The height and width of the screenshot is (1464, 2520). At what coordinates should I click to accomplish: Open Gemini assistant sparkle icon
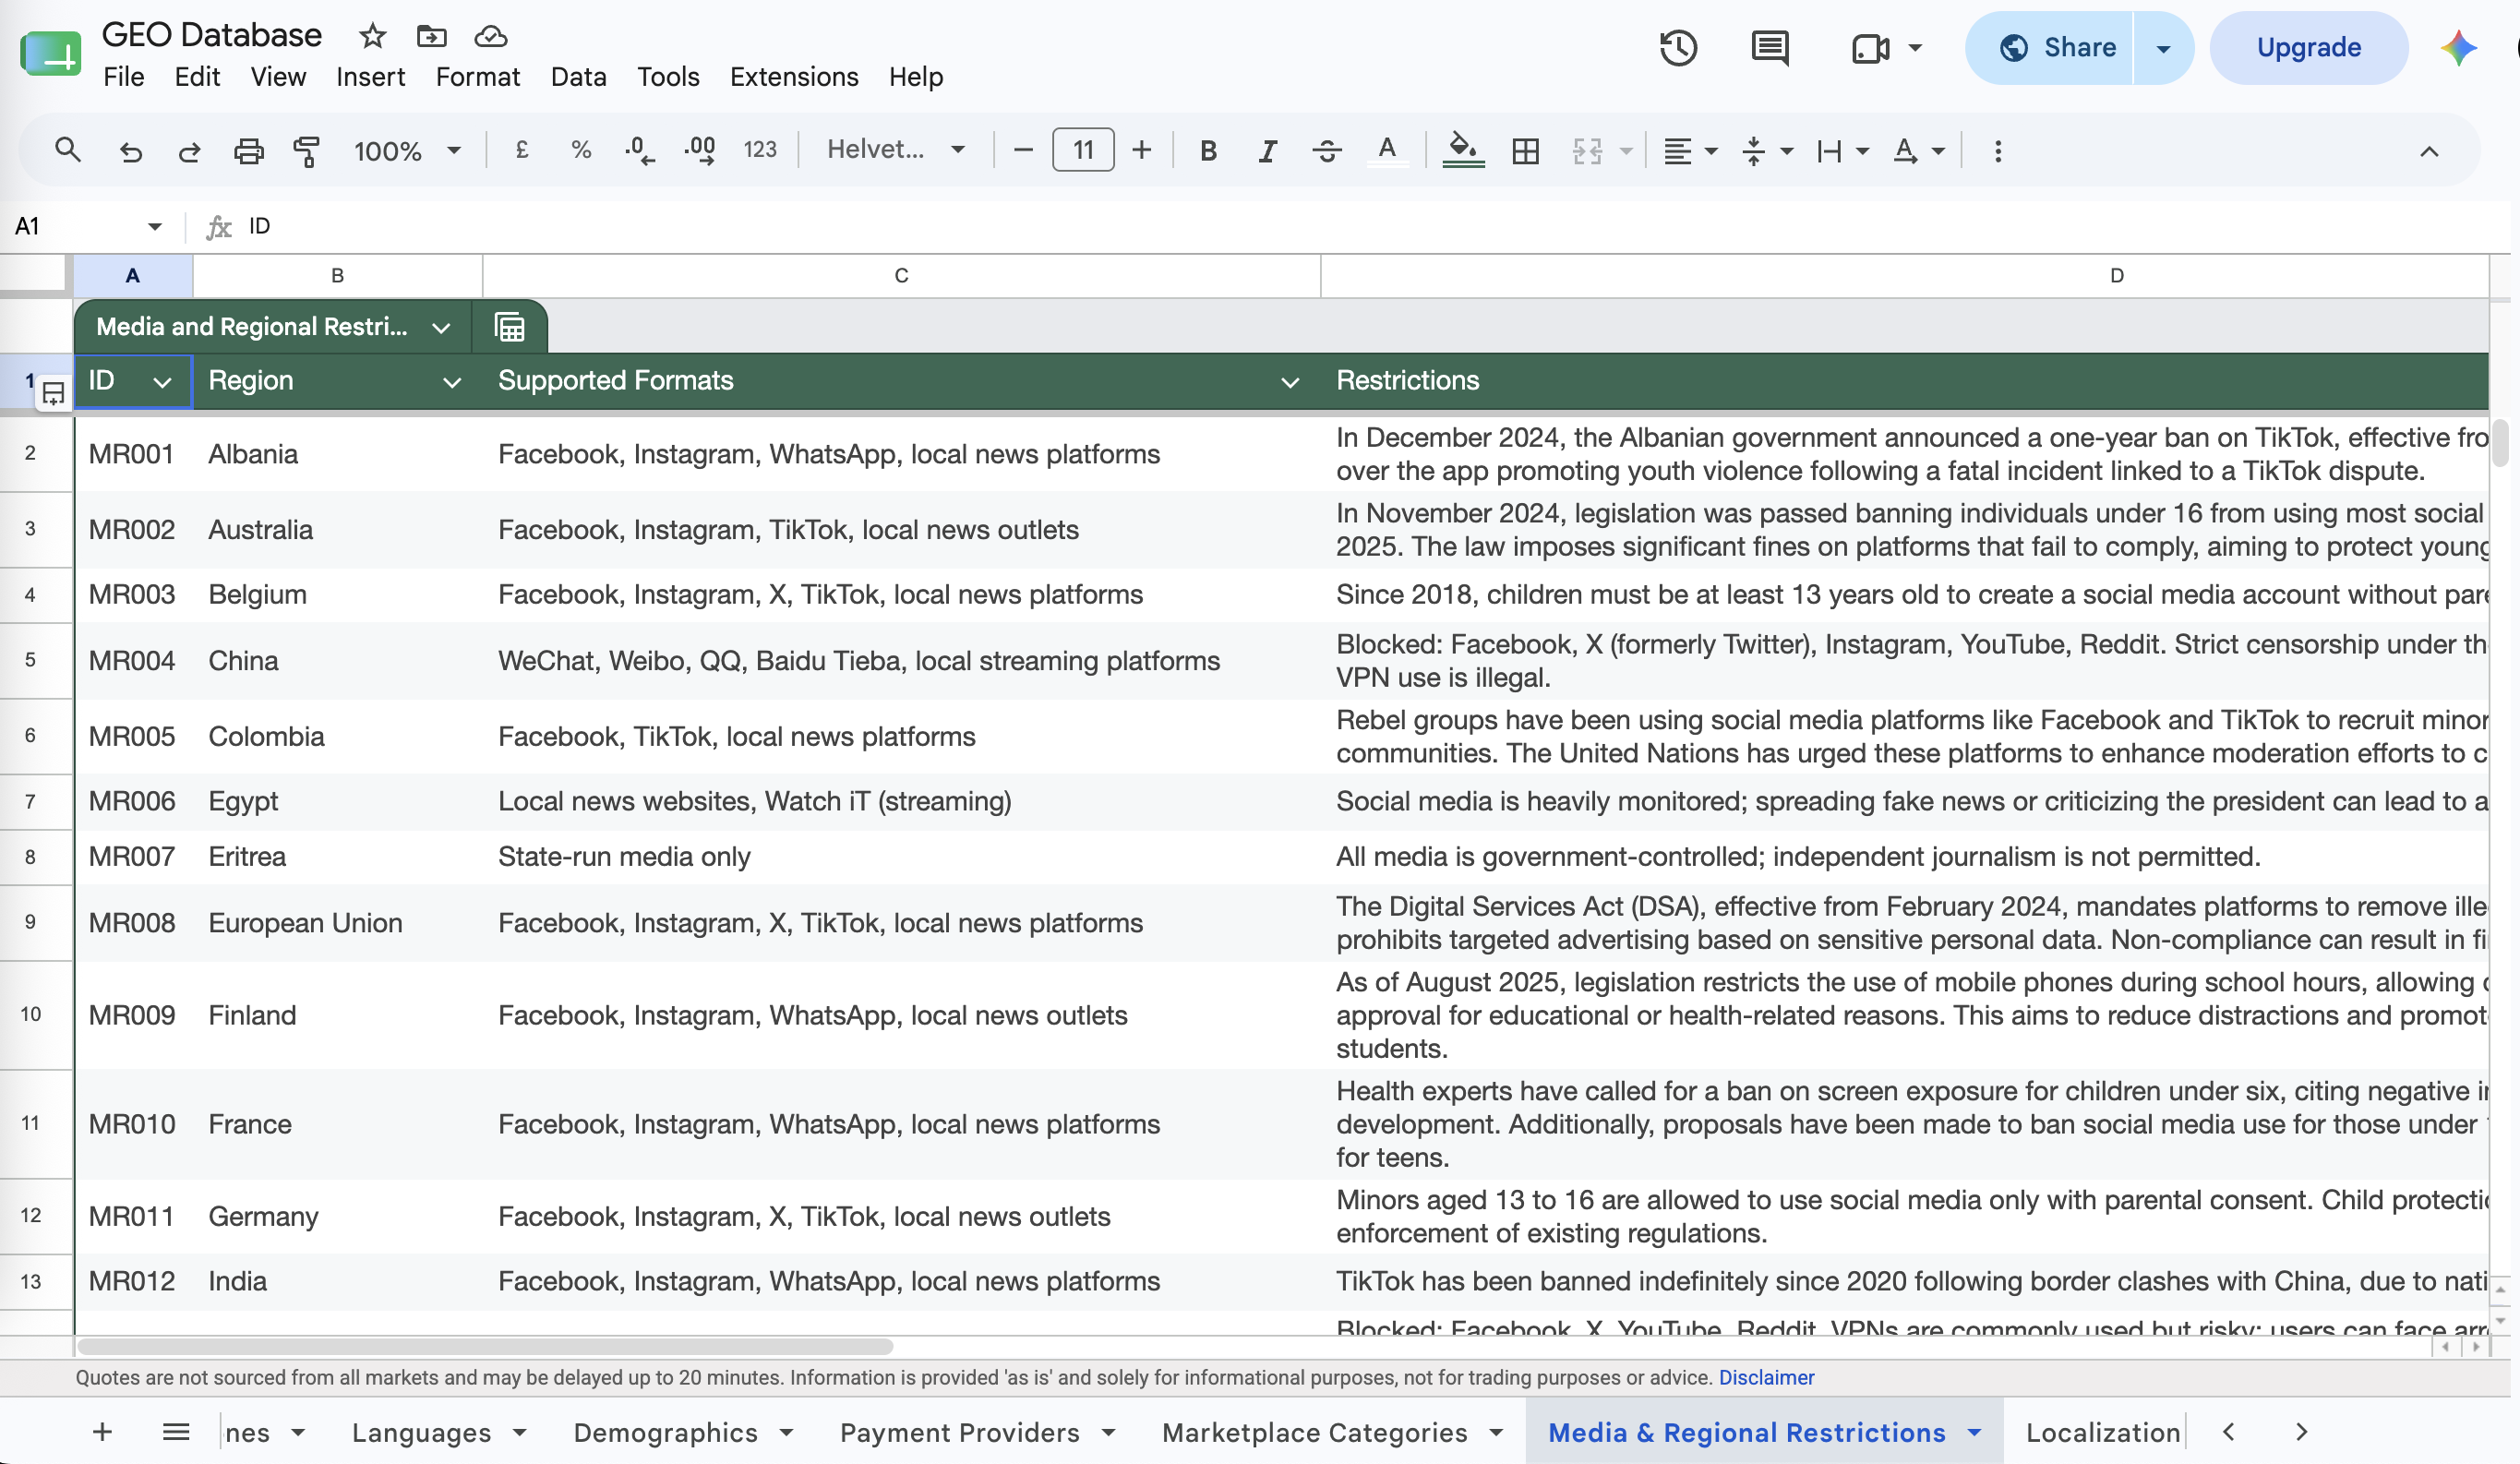coord(2459,48)
